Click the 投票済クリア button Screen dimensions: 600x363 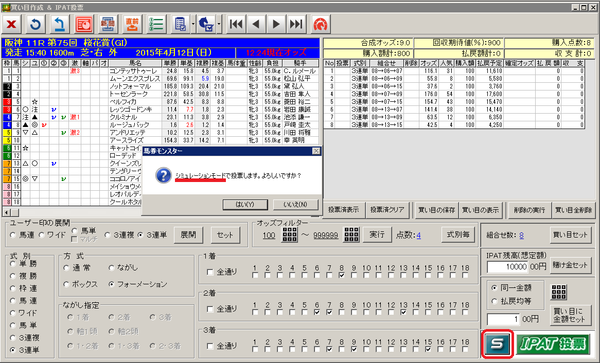[x=387, y=210]
